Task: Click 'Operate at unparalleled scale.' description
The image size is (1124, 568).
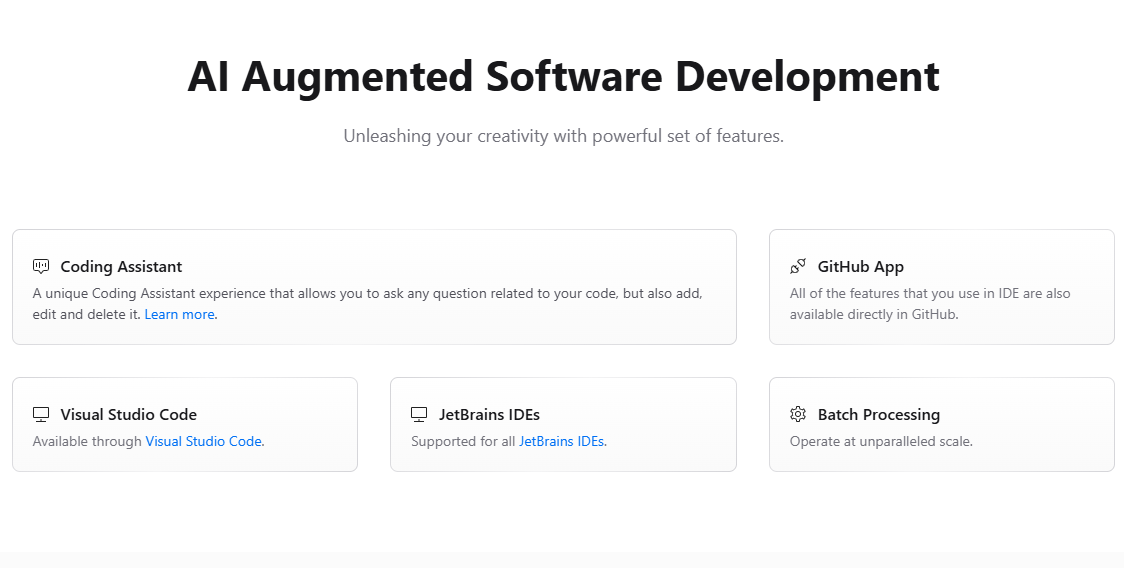Action: tap(881, 441)
